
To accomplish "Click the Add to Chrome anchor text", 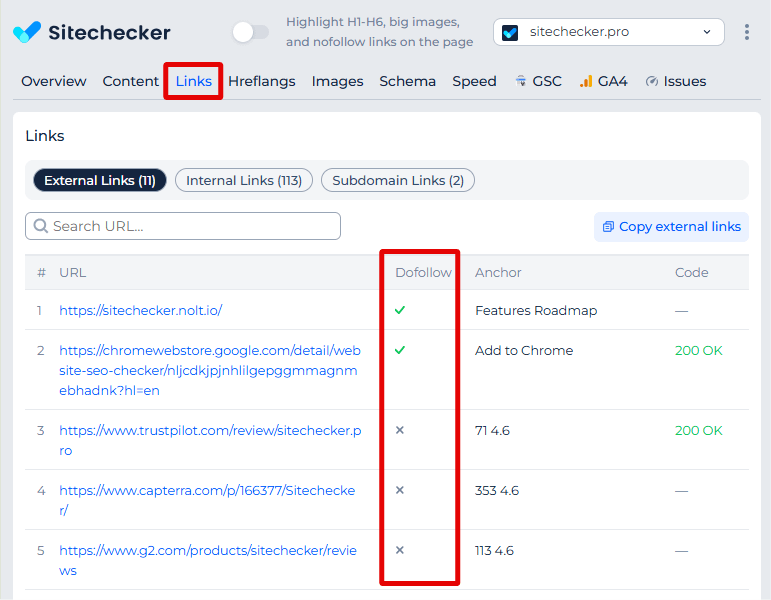I will point(524,350).
